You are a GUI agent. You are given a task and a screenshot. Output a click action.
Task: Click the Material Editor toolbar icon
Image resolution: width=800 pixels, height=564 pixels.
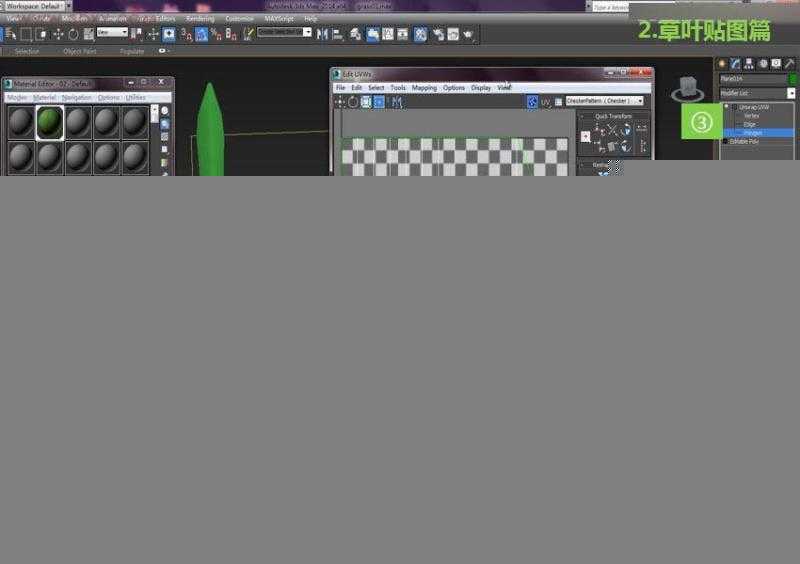(420, 34)
